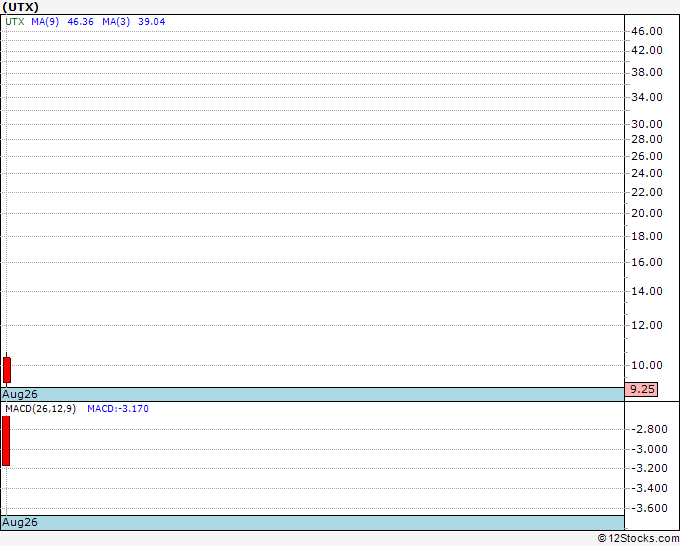Click the 14.00 price axis label

pyautogui.click(x=647, y=291)
